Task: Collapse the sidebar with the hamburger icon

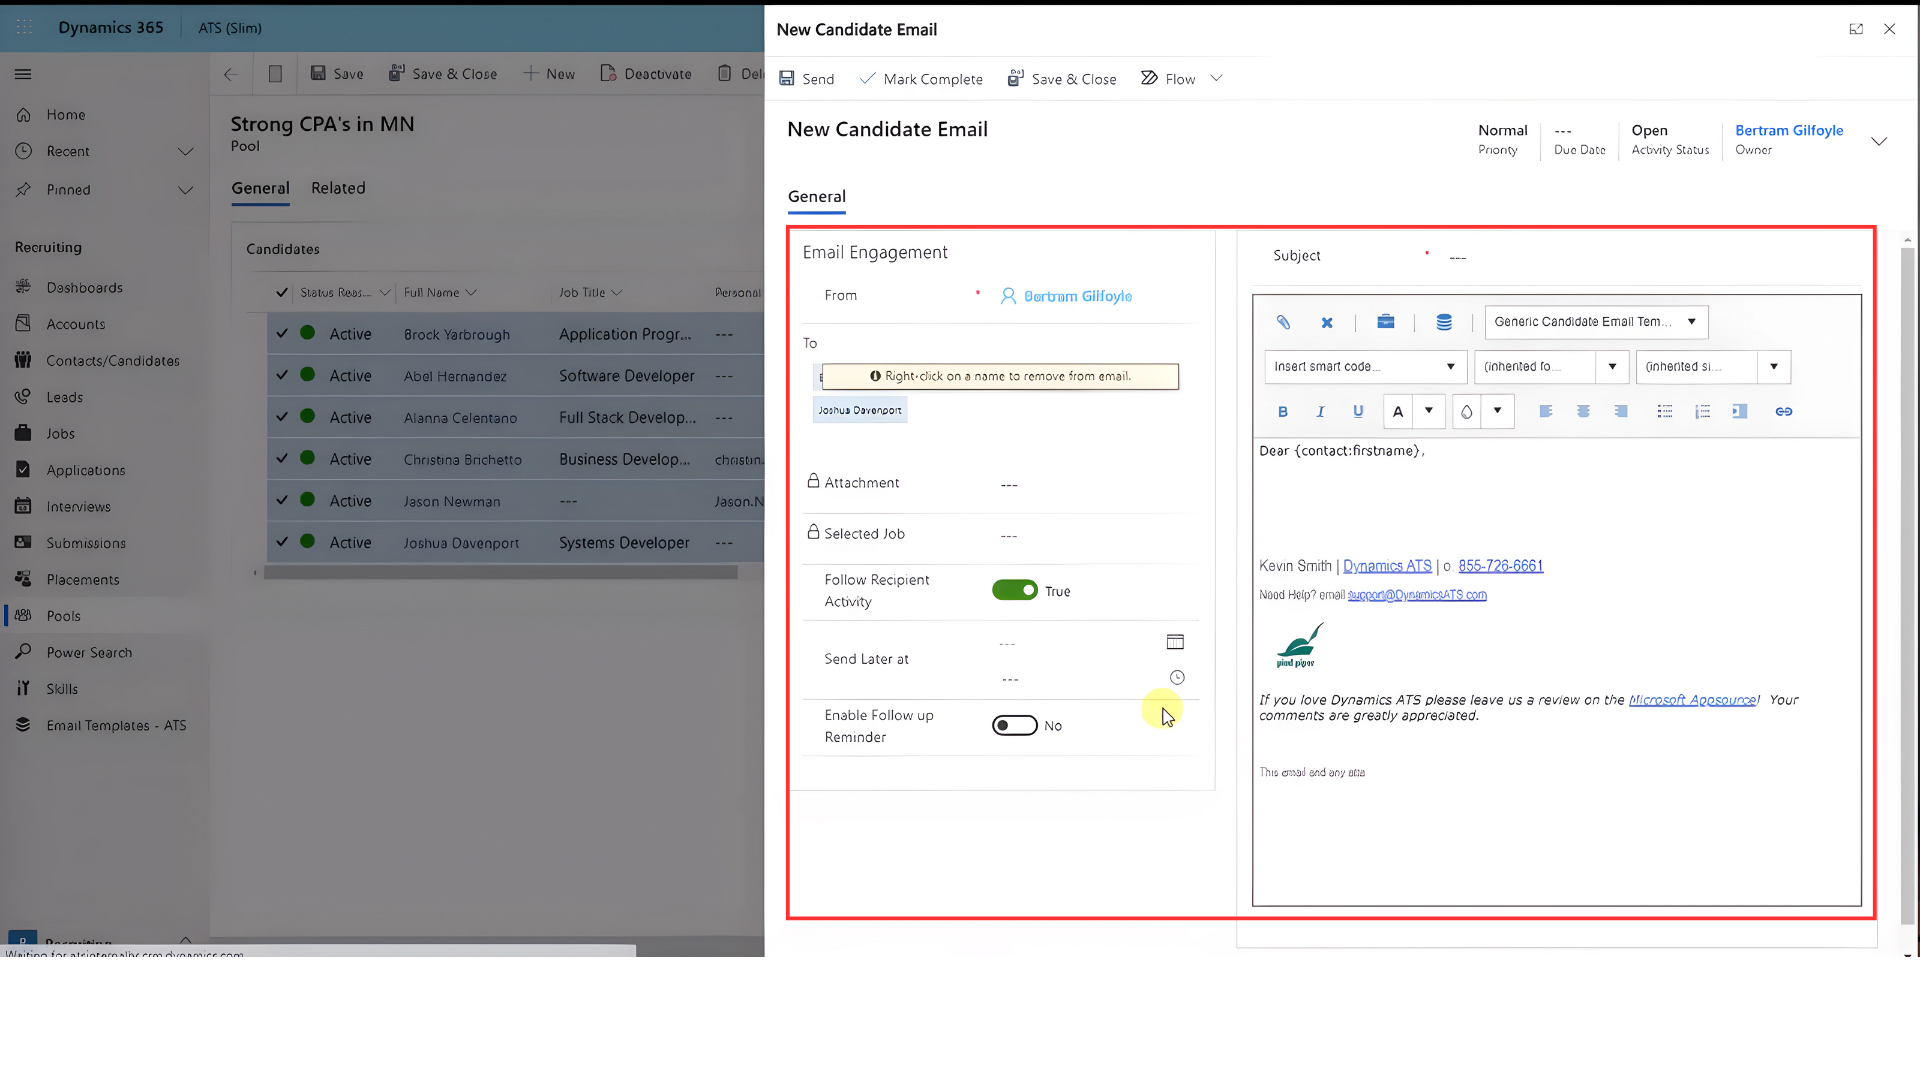Action: pos(23,74)
